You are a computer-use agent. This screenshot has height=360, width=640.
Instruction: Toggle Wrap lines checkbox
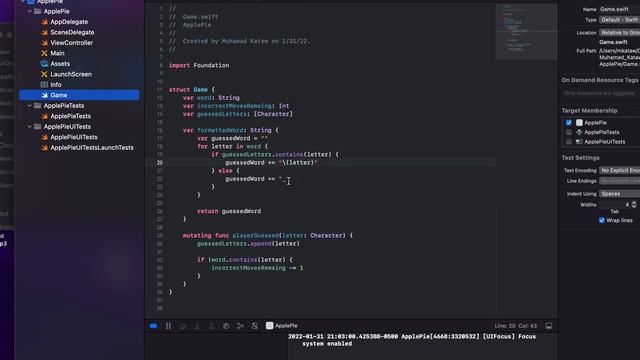pyautogui.click(x=602, y=220)
